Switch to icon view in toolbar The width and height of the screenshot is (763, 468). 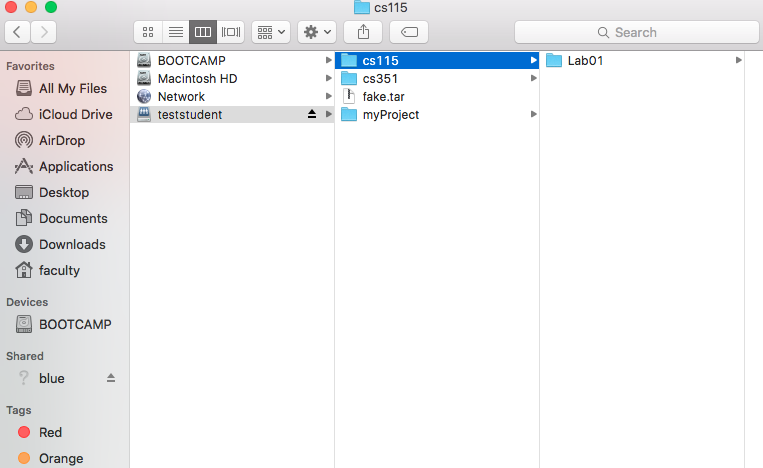coord(148,32)
